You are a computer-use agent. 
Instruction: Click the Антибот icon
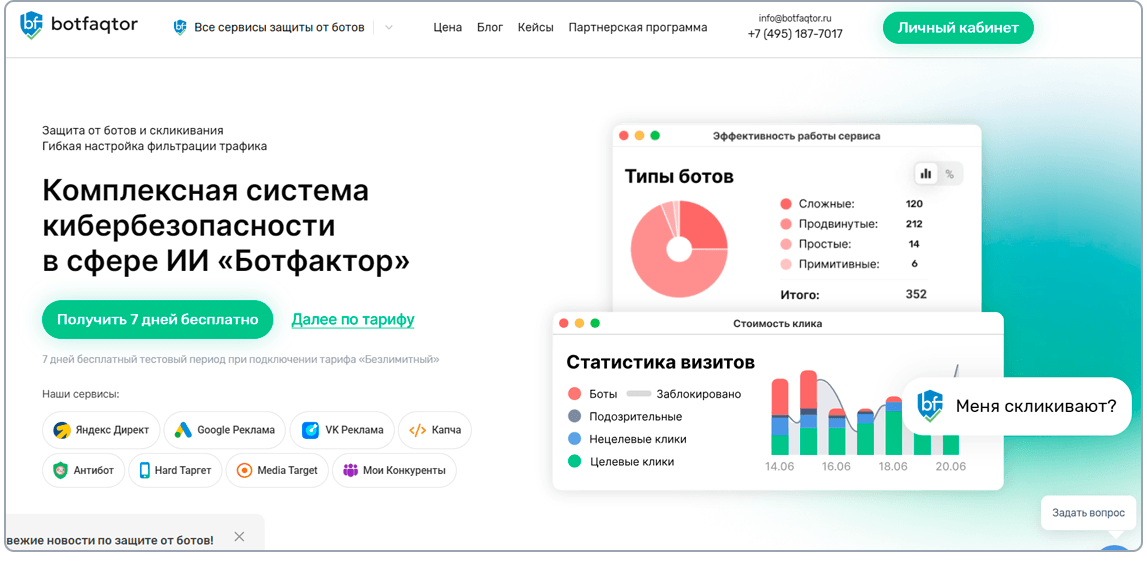[61, 470]
